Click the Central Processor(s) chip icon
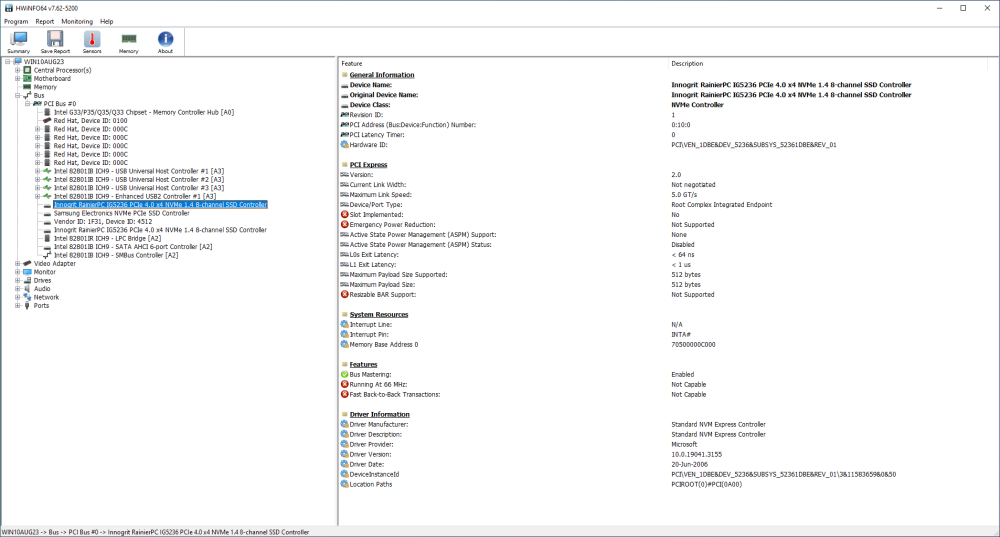 (27, 70)
